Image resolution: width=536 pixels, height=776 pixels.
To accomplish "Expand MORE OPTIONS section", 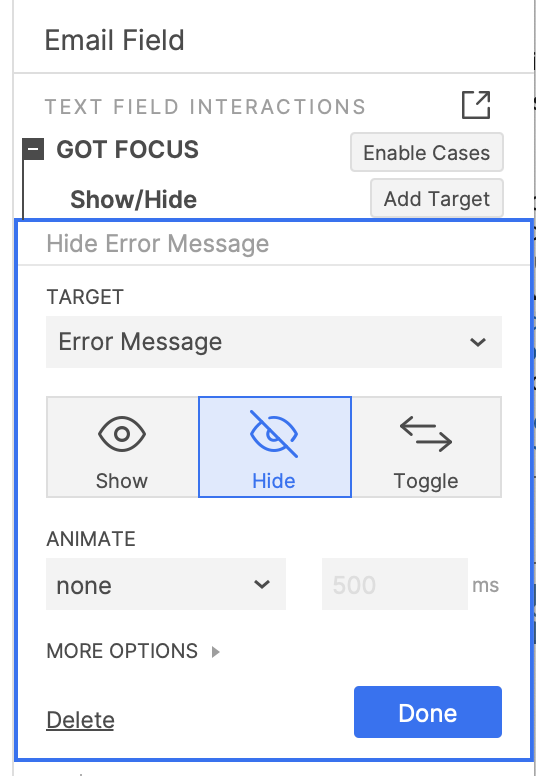I will click(133, 651).
